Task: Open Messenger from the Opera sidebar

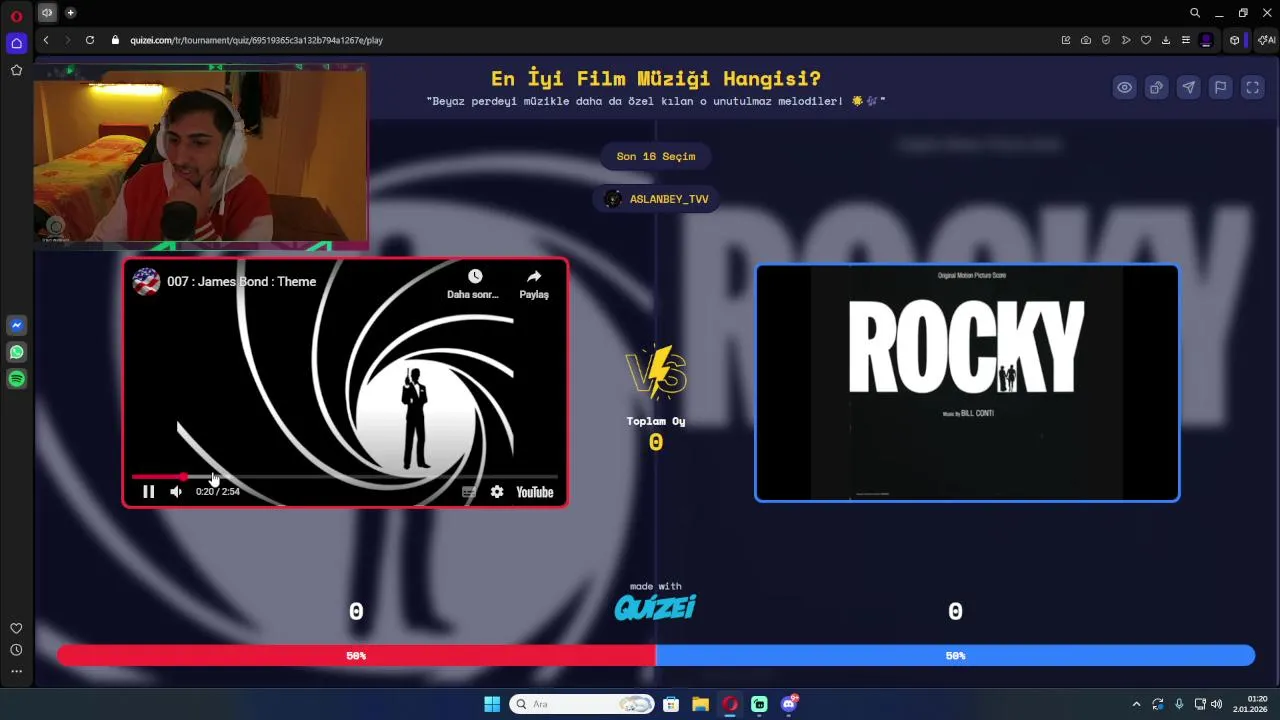Action: [x=16, y=325]
